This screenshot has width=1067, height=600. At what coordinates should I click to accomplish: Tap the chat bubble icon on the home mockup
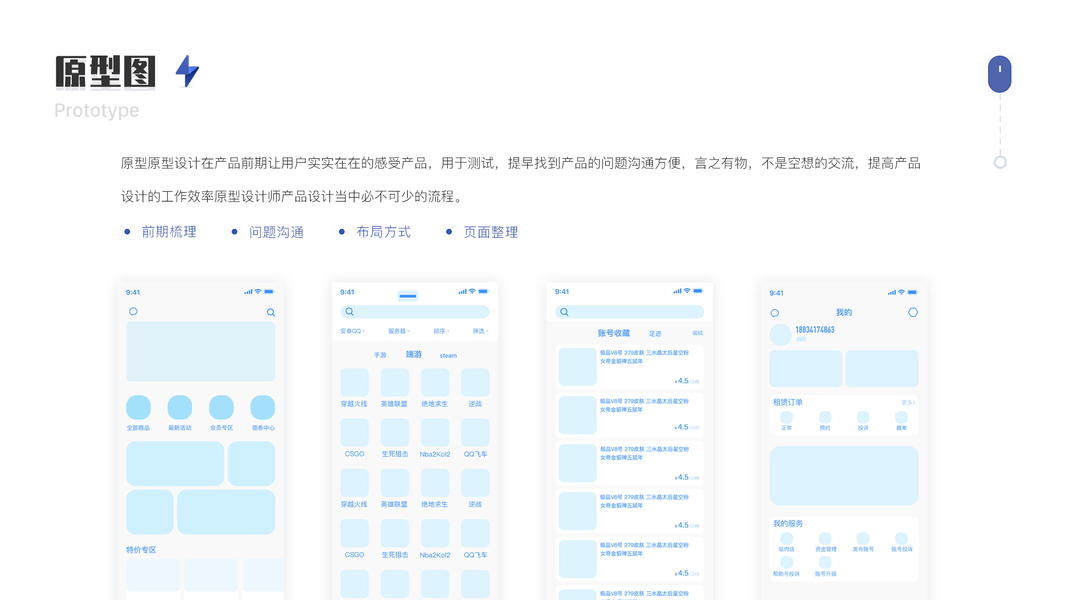[x=133, y=312]
